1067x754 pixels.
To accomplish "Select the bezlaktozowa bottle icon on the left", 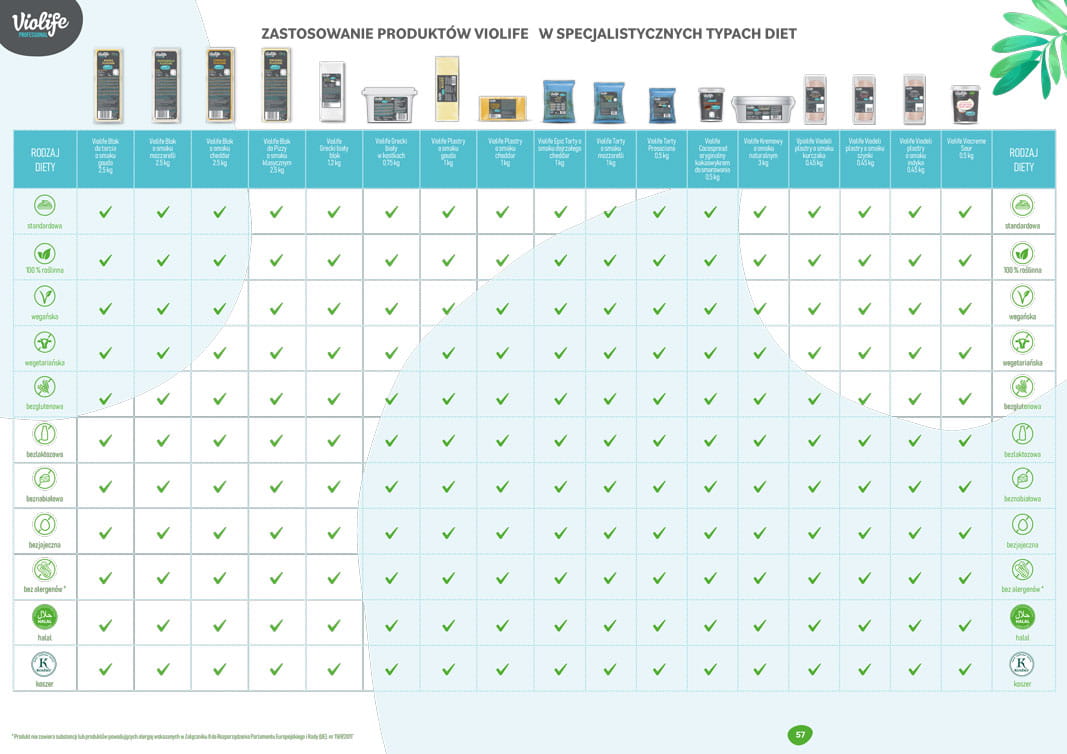I will coord(44,433).
